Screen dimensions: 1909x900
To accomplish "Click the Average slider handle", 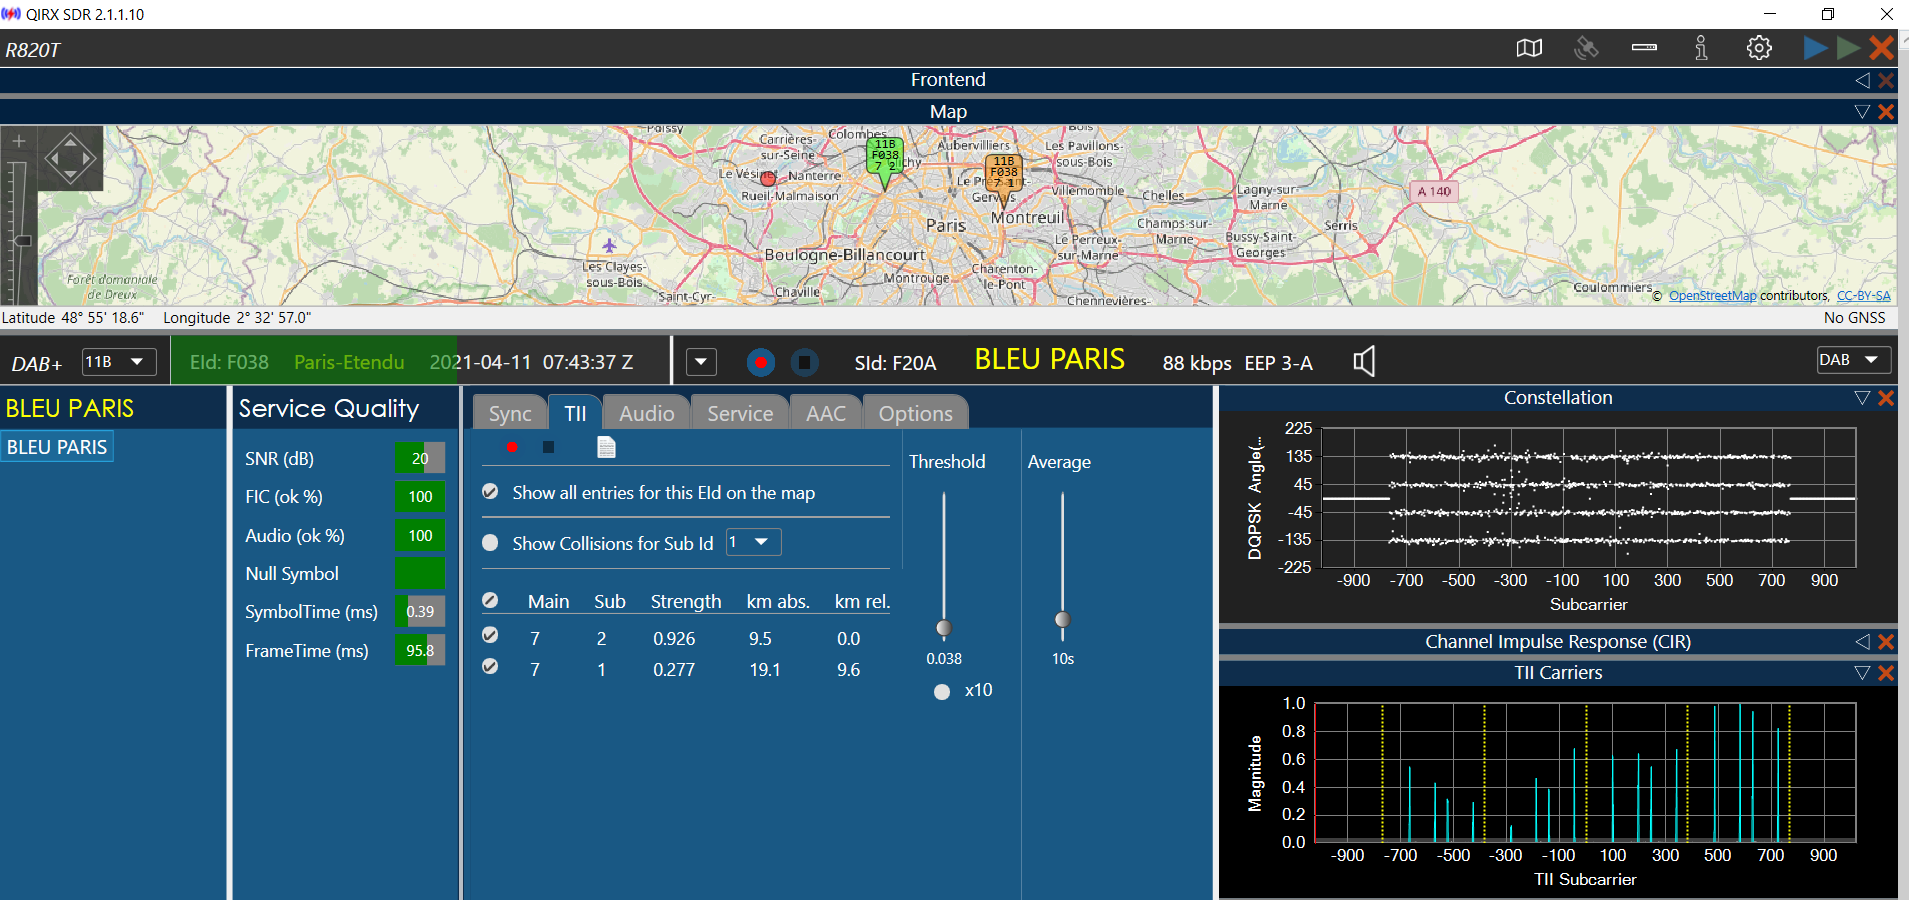I will pyautogui.click(x=1062, y=620).
